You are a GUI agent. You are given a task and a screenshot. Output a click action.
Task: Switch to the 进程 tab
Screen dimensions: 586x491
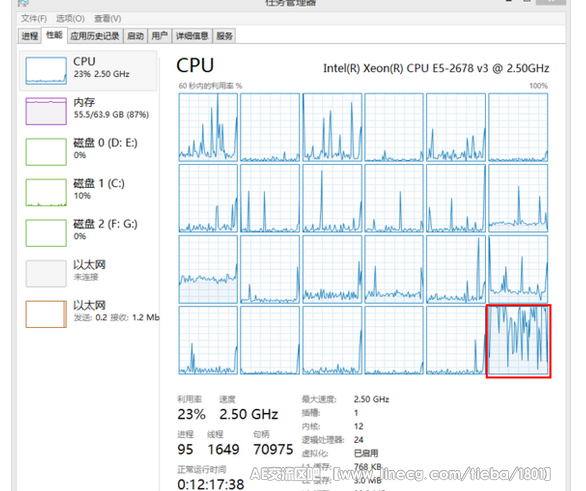click(30, 36)
